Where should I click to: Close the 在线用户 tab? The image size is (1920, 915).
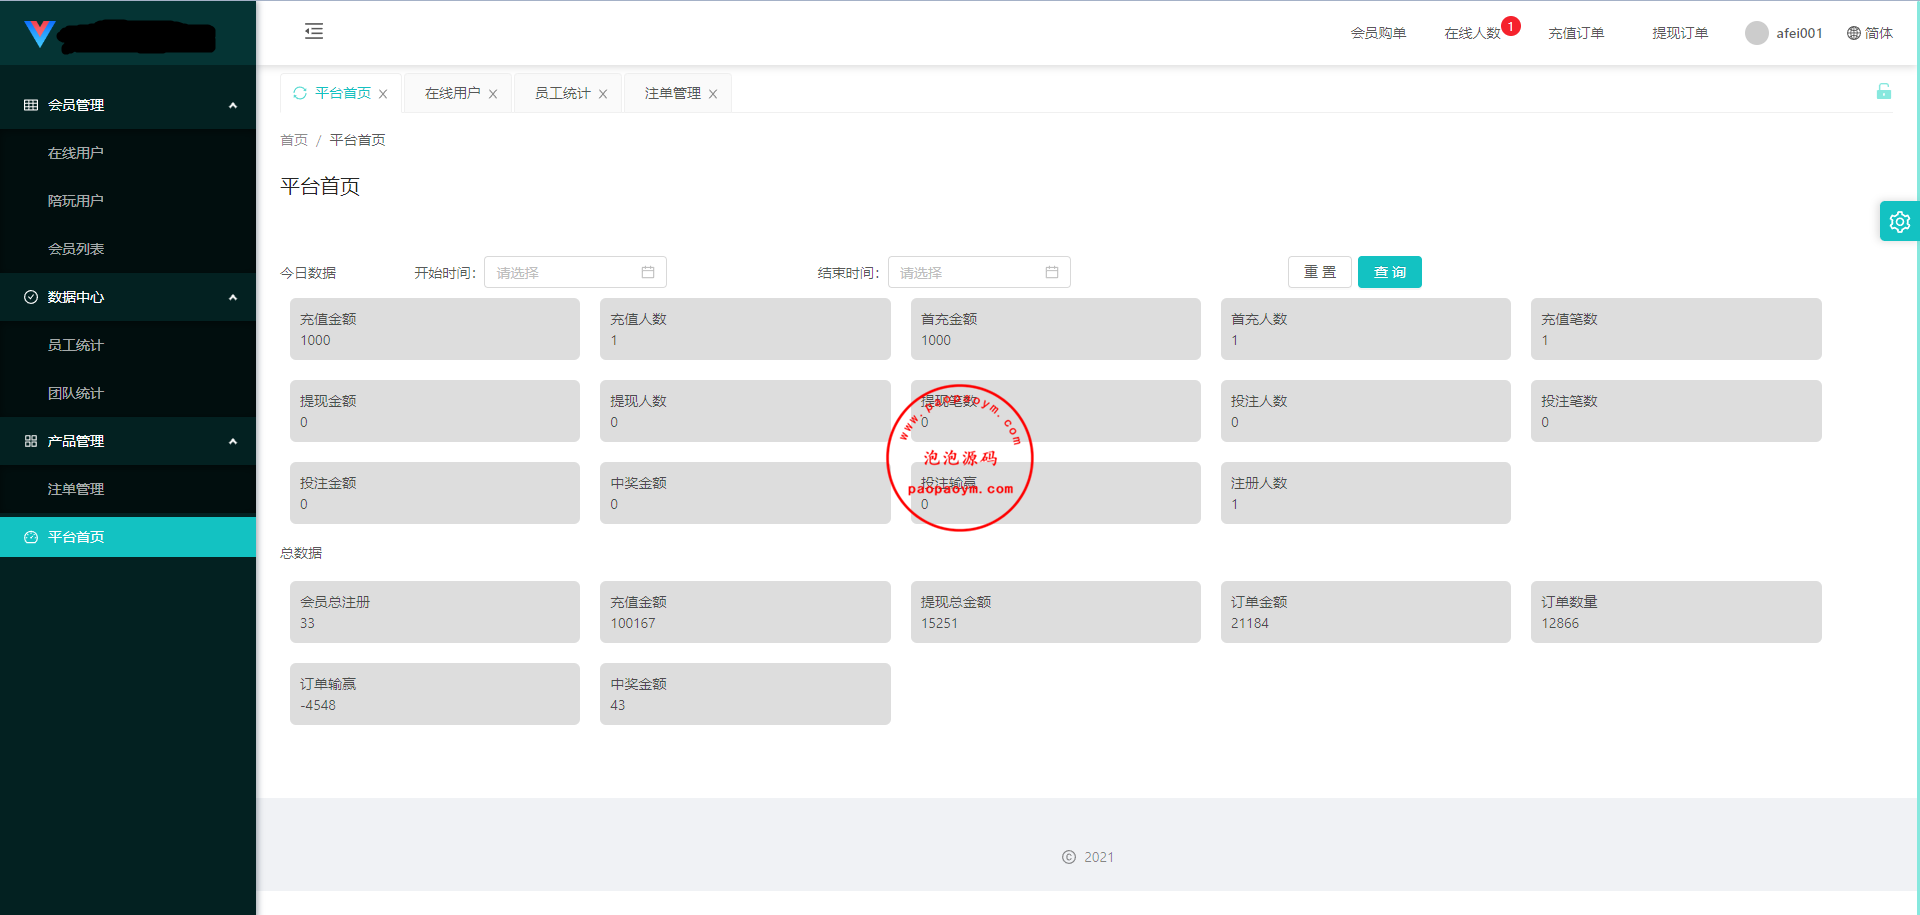pyautogui.click(x=493, y=94)
